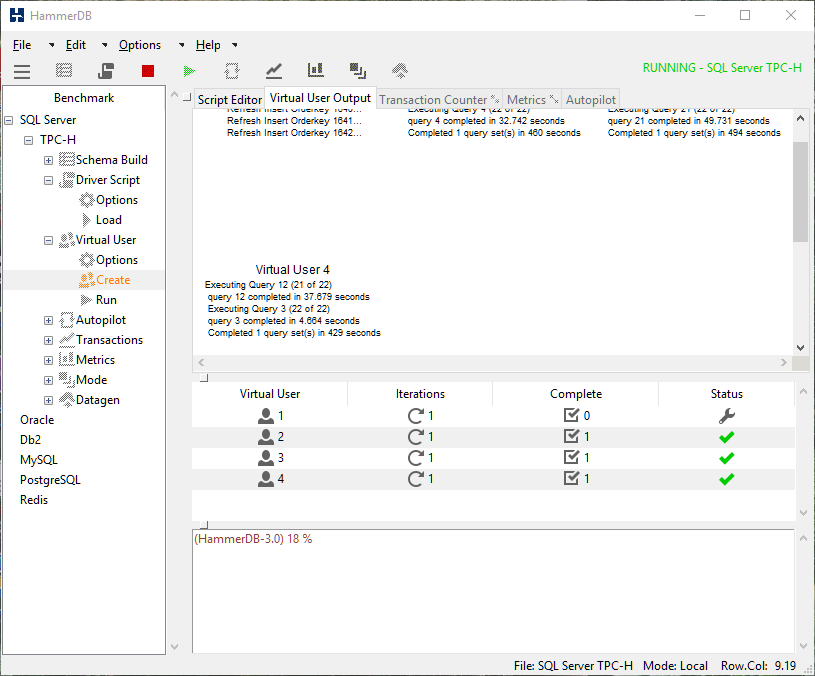Click green checkmark status for user 3

(727, 458)
